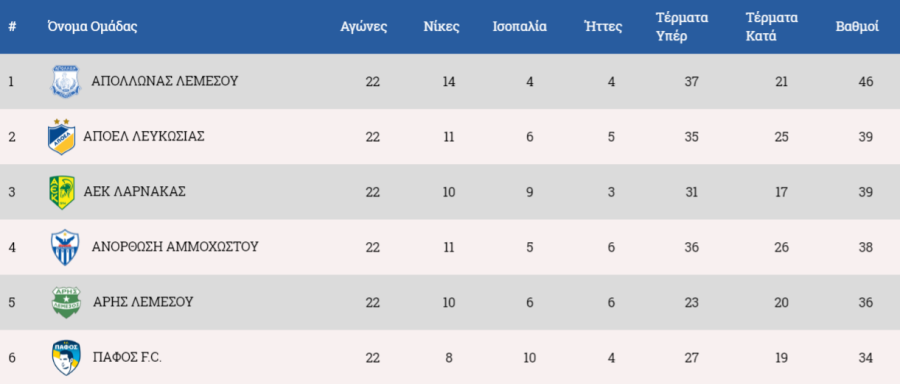Click the Apollon Limassol team crest
Image resolution: width=900 pixels, height=384 pixels.
[65, 82]
